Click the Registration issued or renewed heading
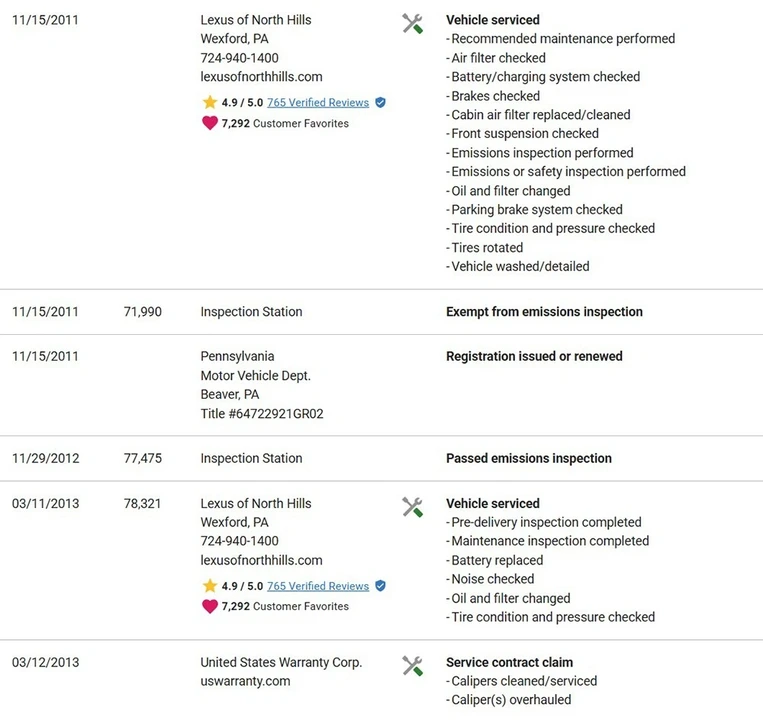The image size is (763, 720). pos(534,356)
